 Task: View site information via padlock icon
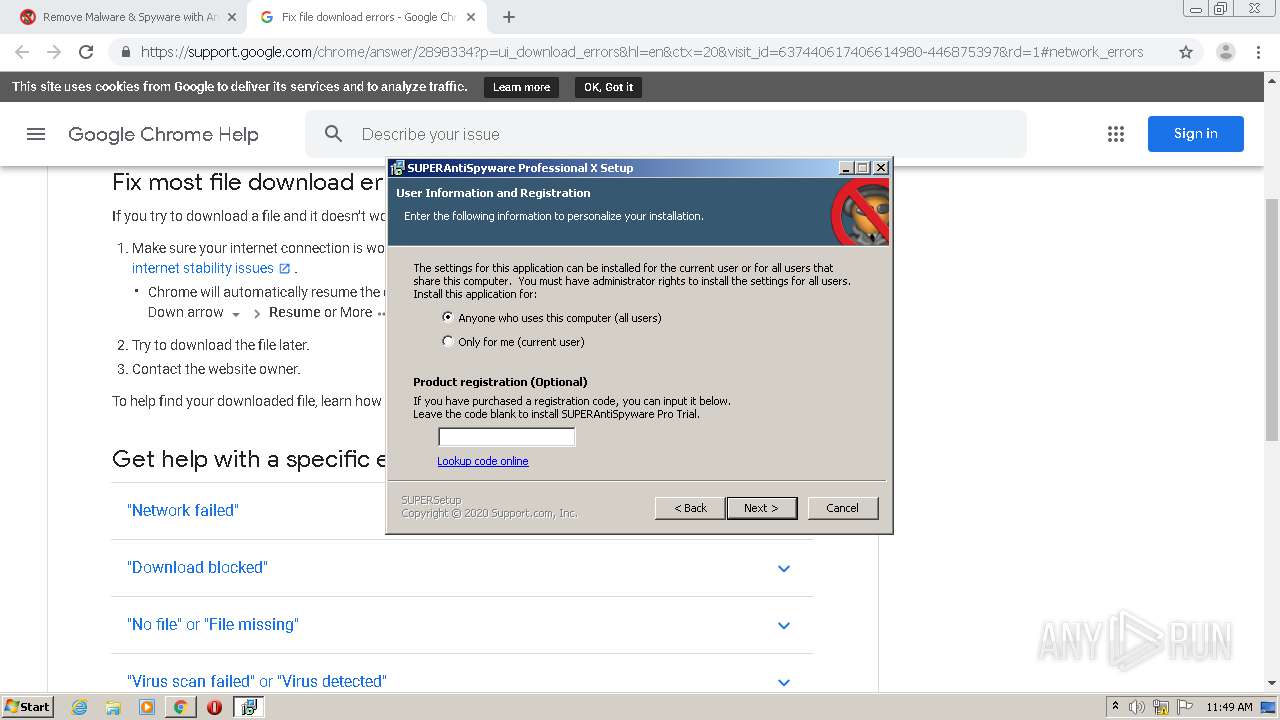coord(125,52)
